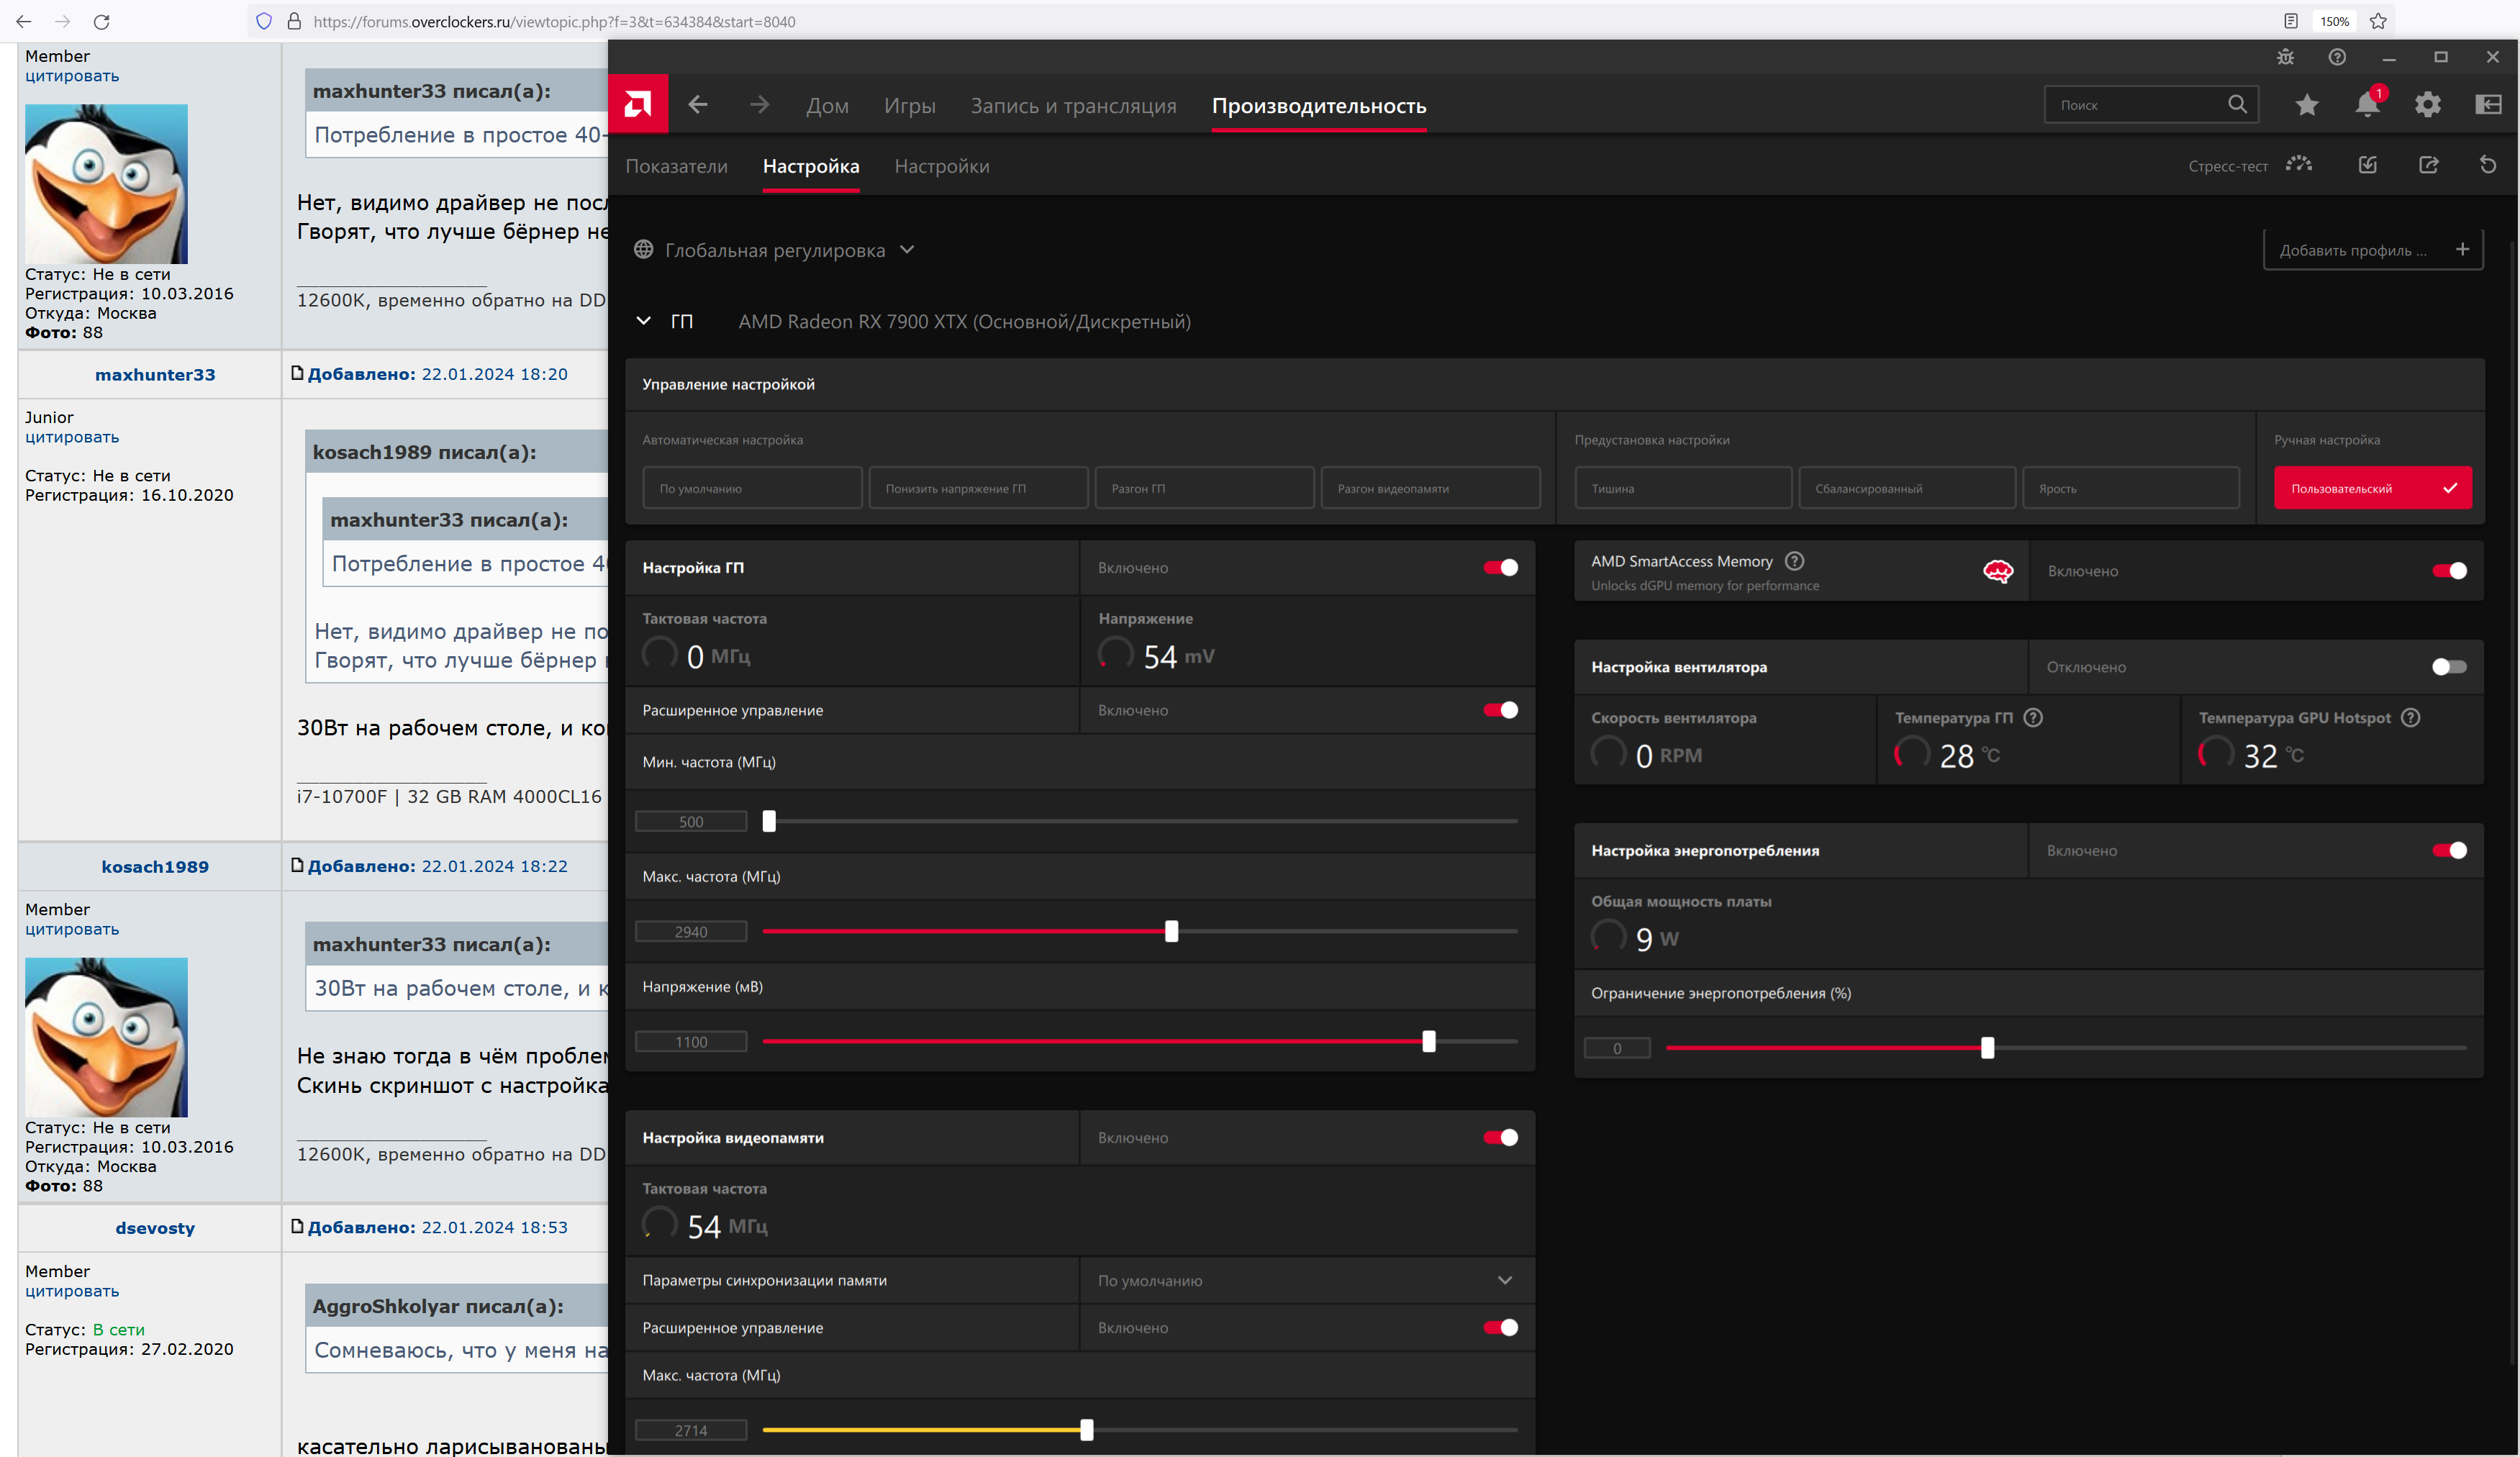Open the notifications bell icon
2520x1457 pixels.
tap(2366, 104)
